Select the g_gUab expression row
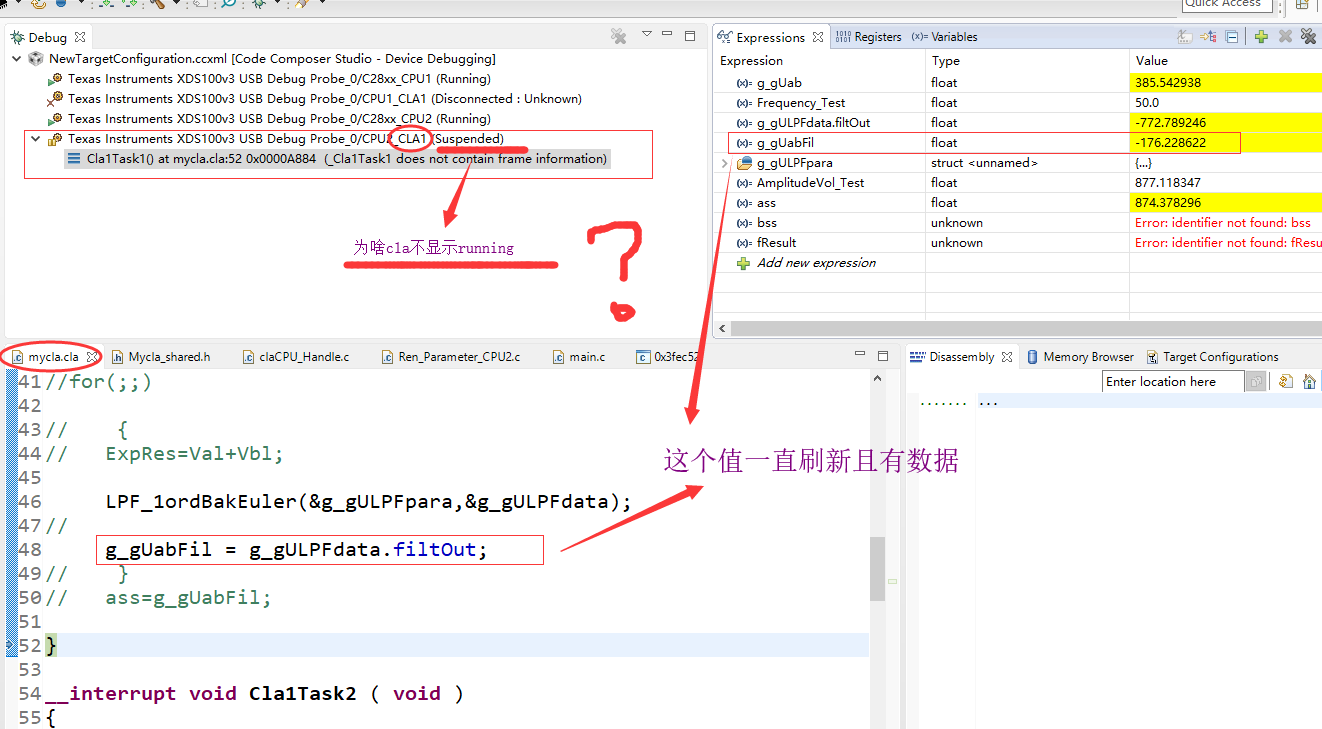1322x729 pixels. (x=1019, y=83)
